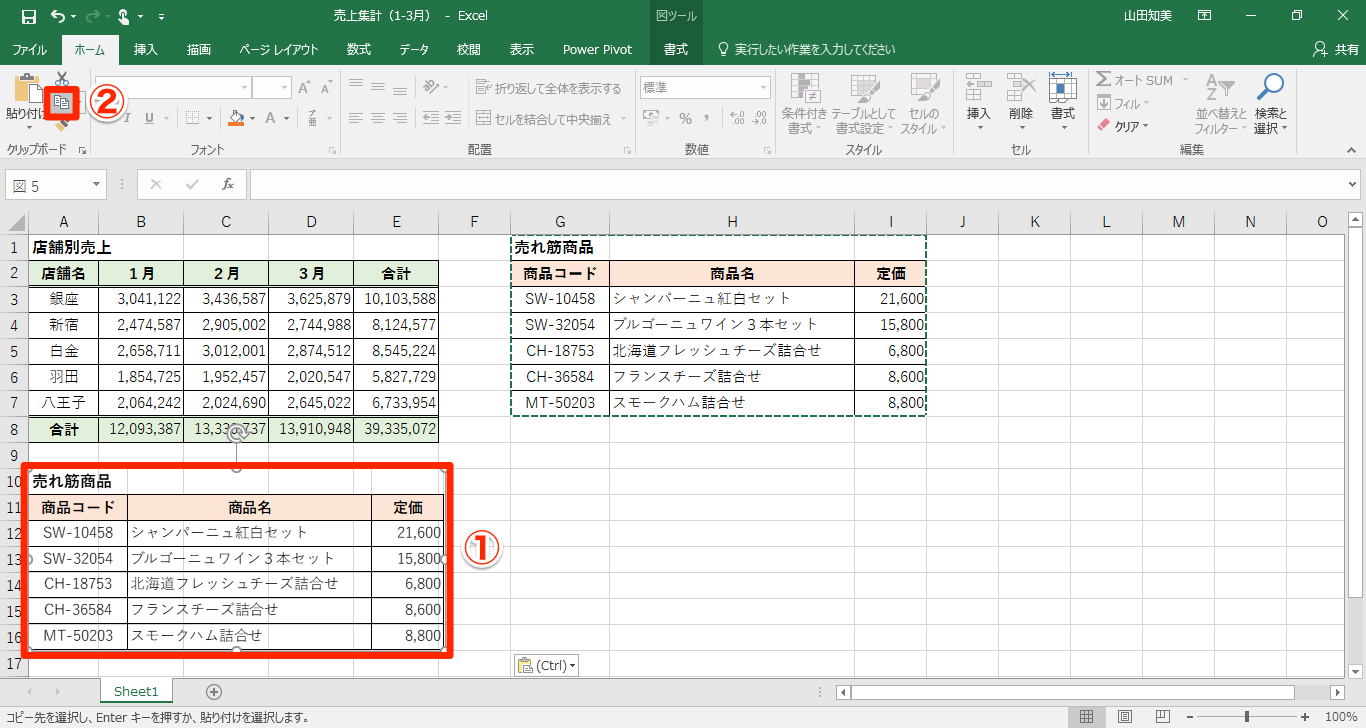This screenshot has width=1366, height=728.
Task: Click the fx insert function icon
Action: pyautogui.click(x=228, y=185)
